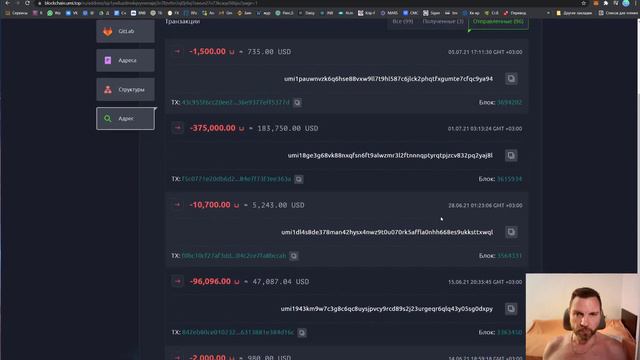Reload the page with the refresh icon
The width and height of the screenshot is (640, 360).
click(27, 3)
